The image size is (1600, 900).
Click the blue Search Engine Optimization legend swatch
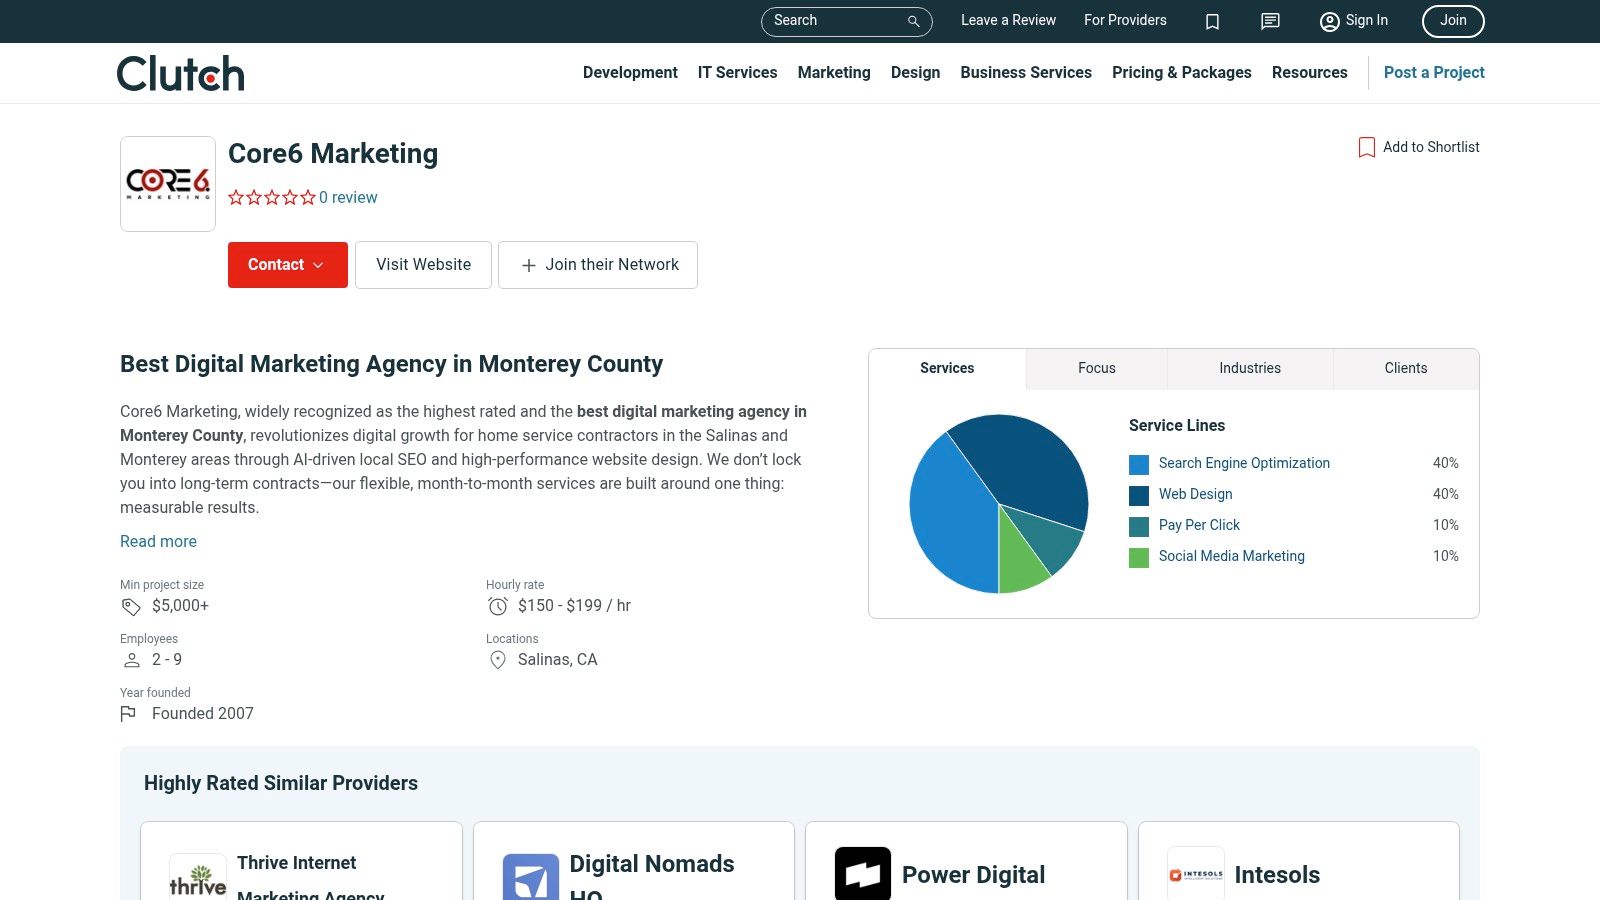(x=1138, y=463)
